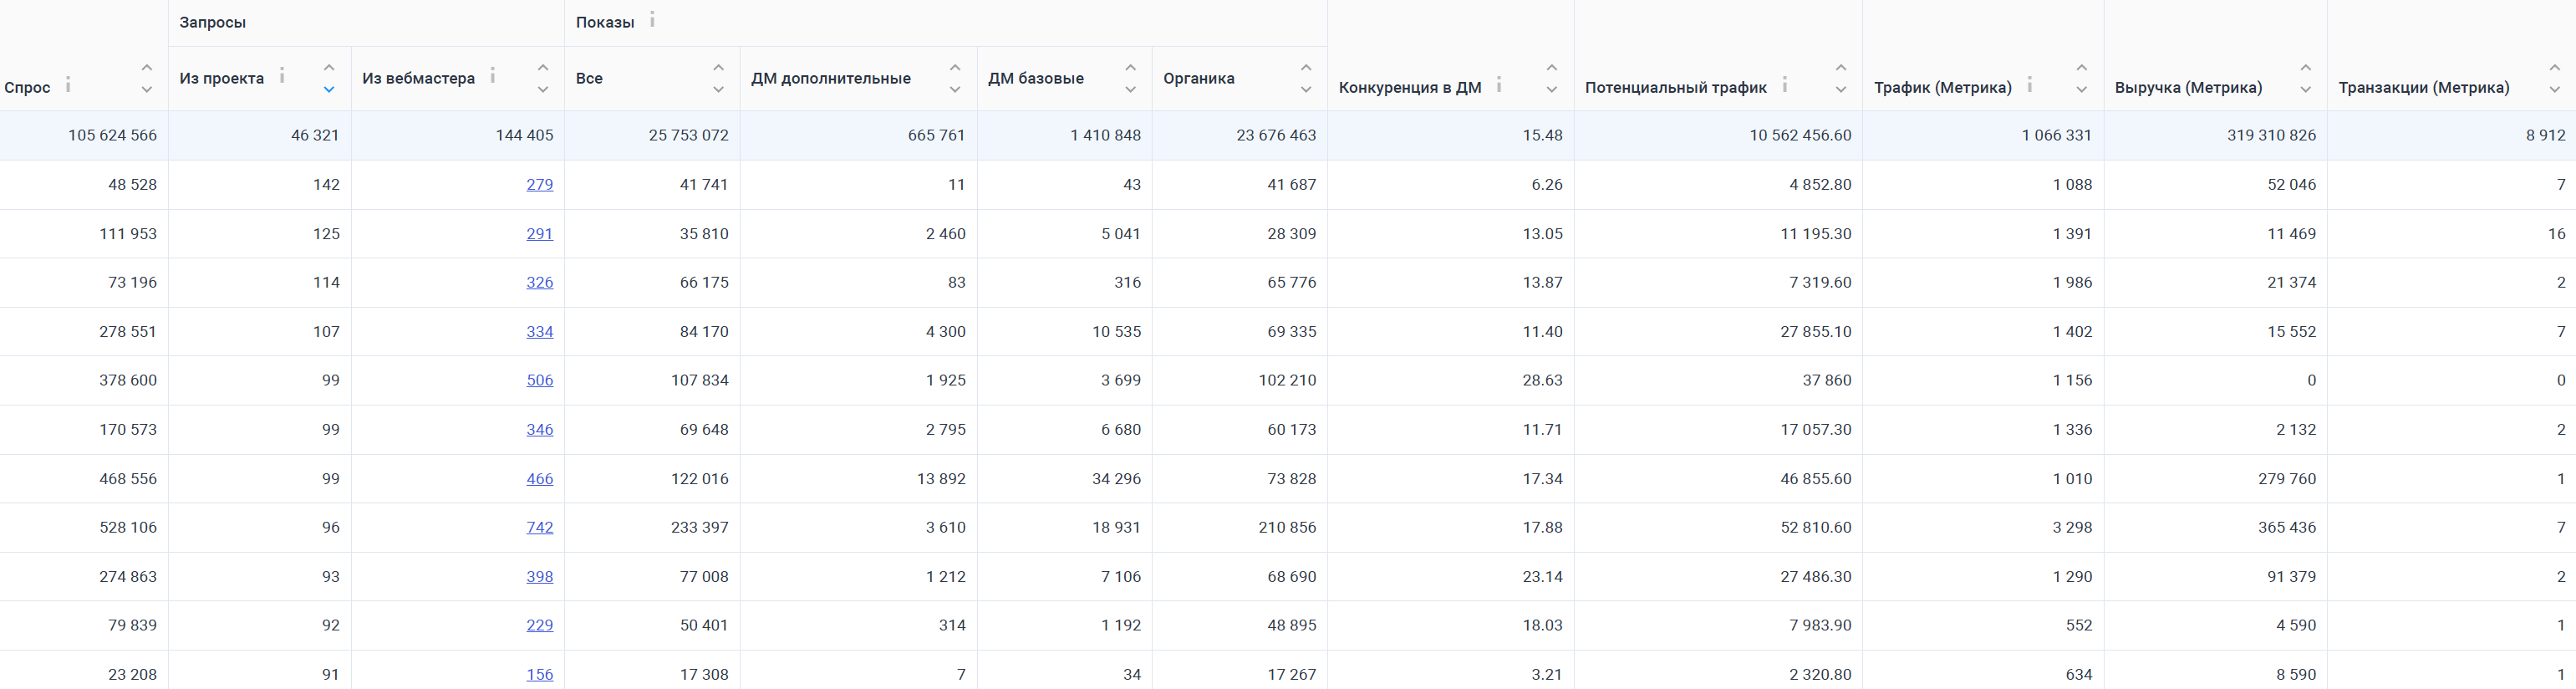Show info icon for Конкуренция в ДМ
The image size is (2576, 689).
[x=1499, y=85]
